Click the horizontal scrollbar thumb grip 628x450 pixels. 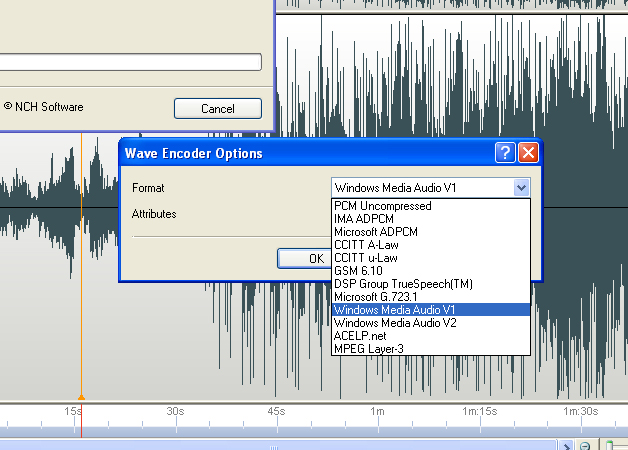[x=274, y=447]
